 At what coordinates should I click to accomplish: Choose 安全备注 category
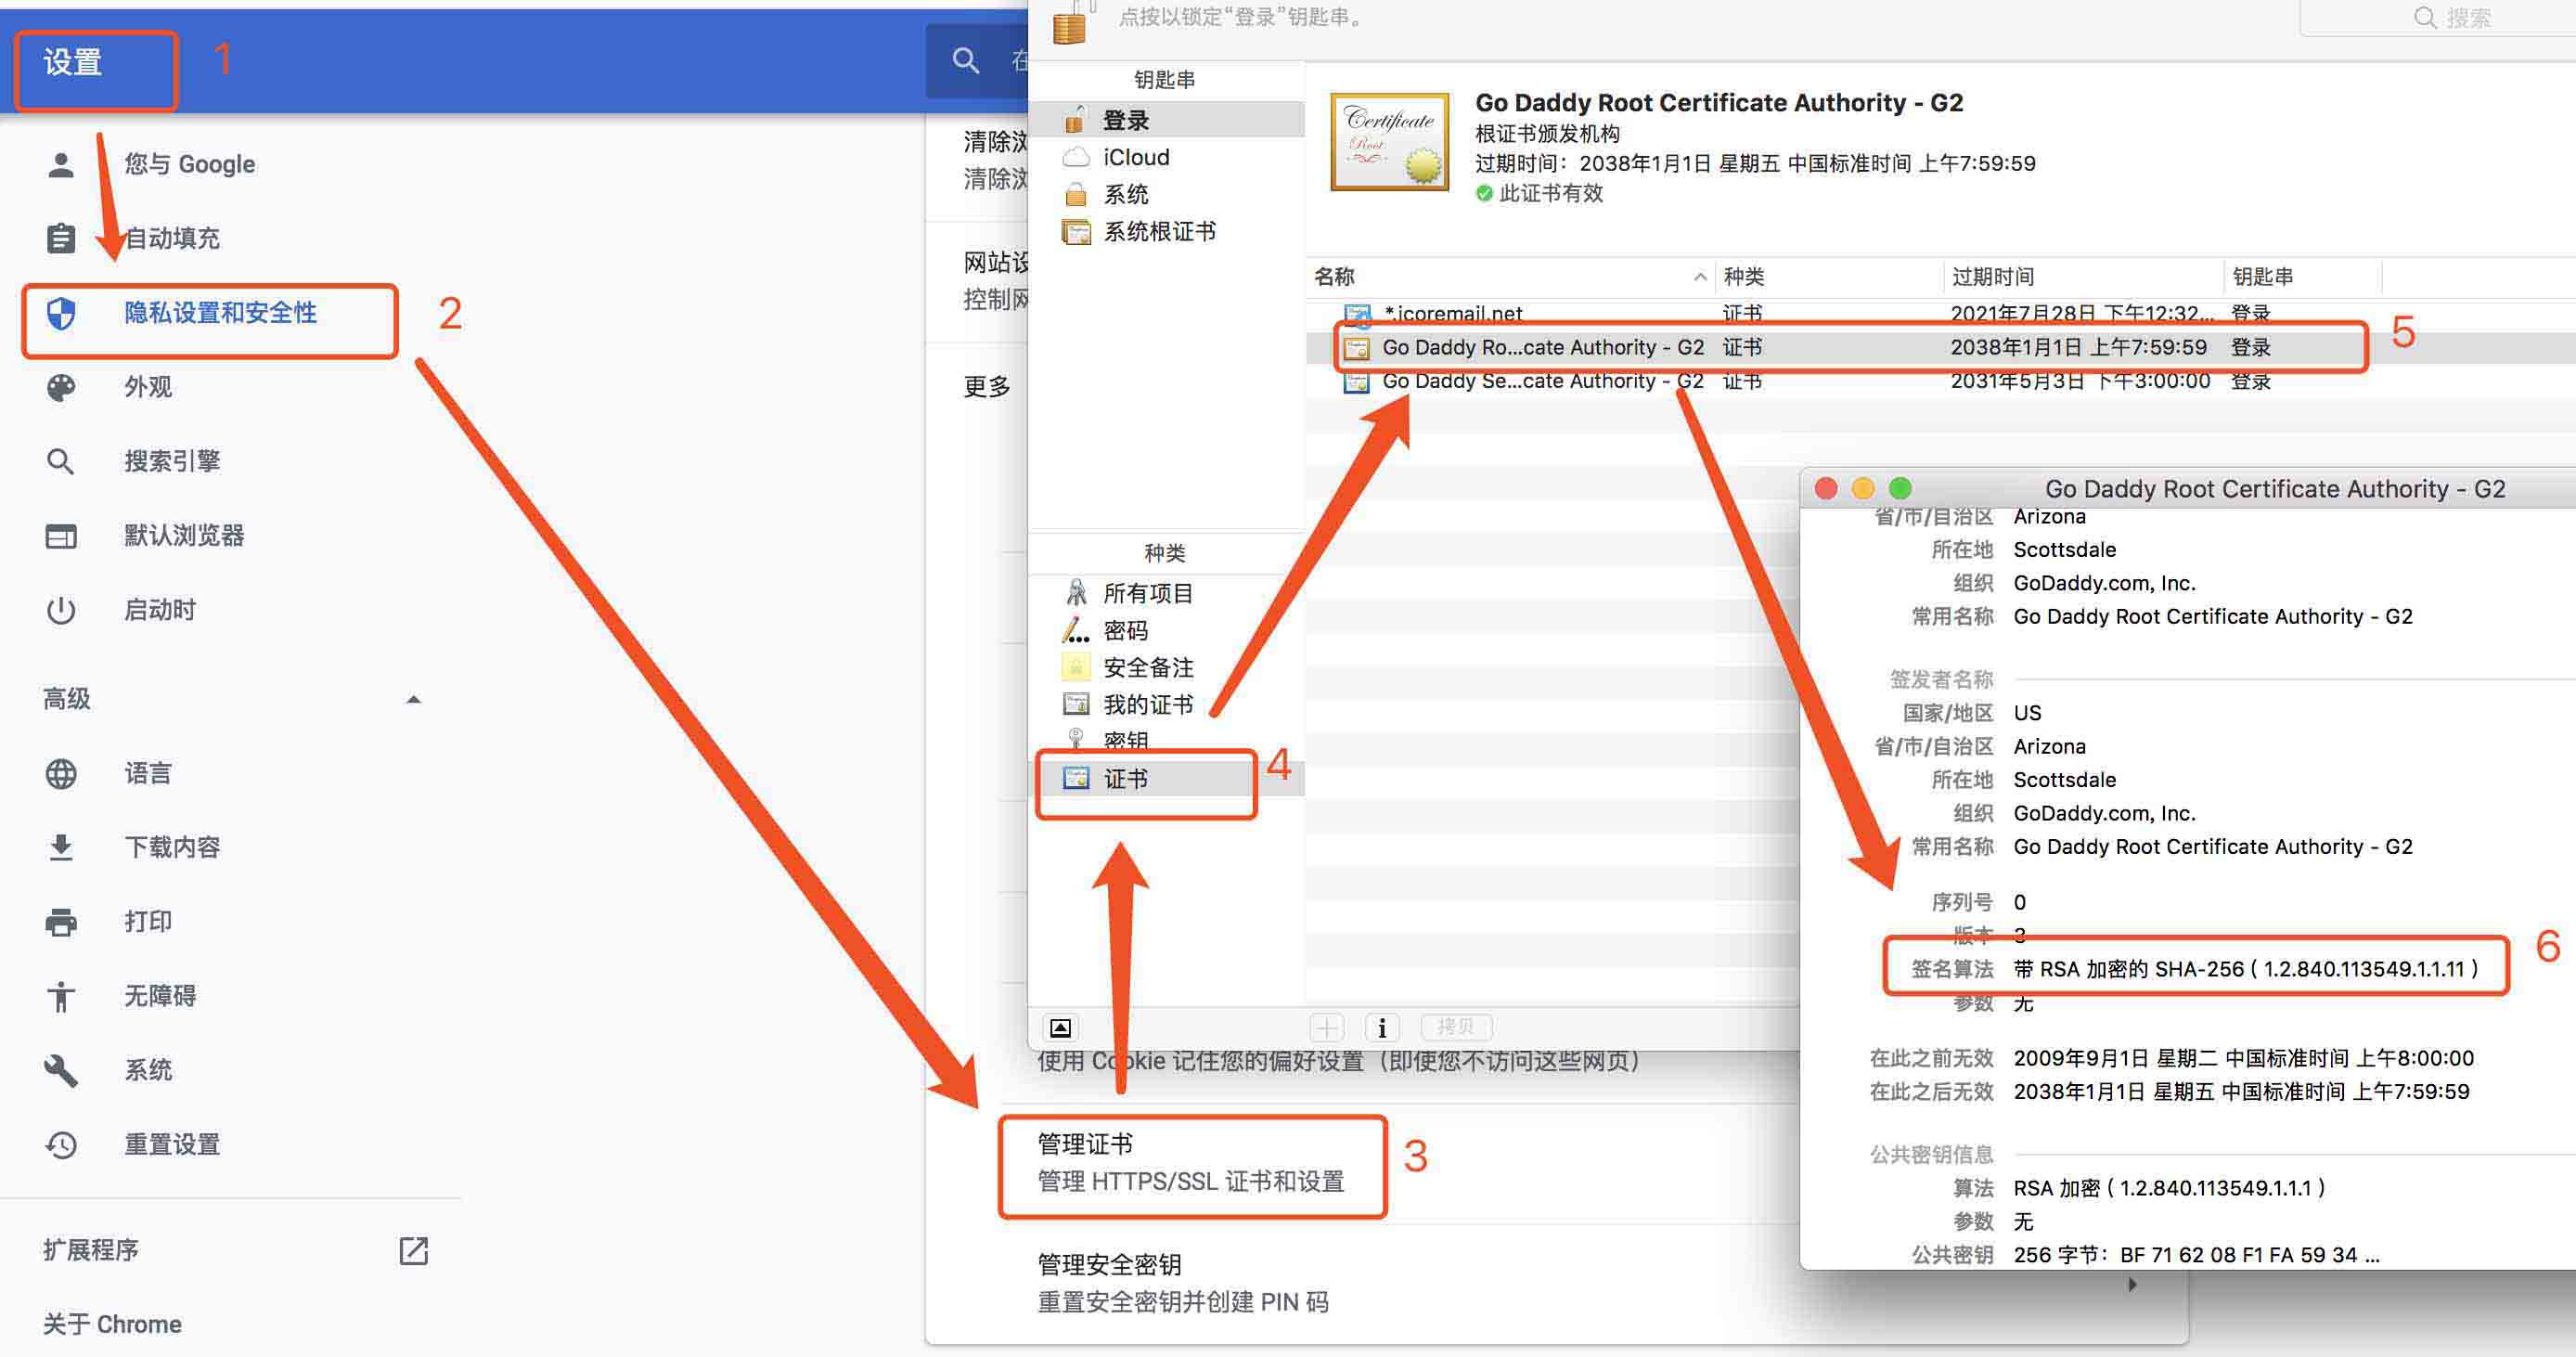pos(1166,668)
